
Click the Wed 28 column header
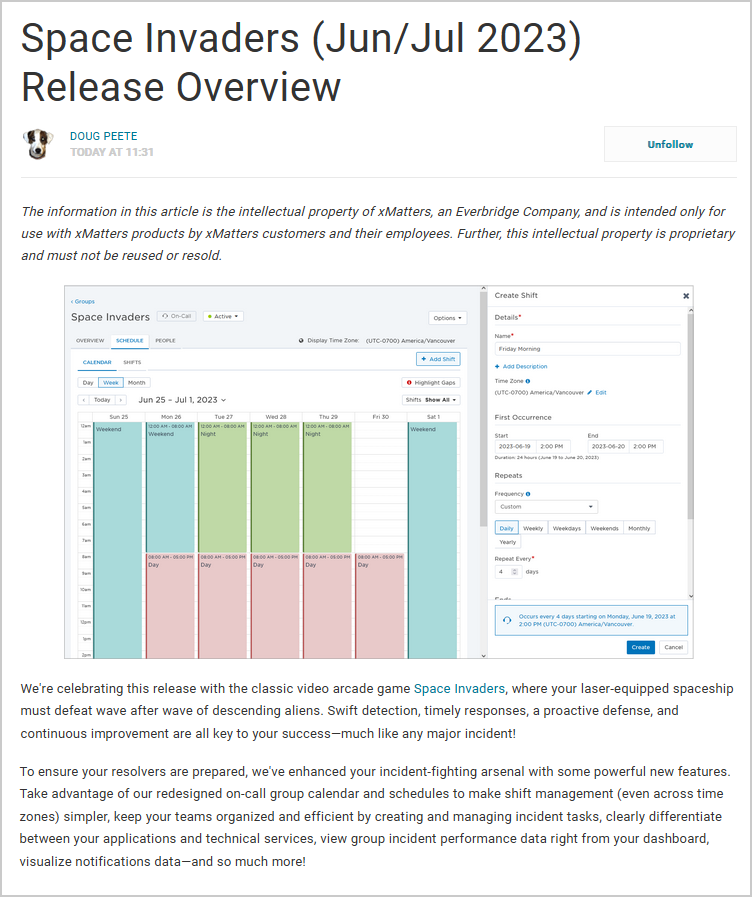tap(276, 417)
